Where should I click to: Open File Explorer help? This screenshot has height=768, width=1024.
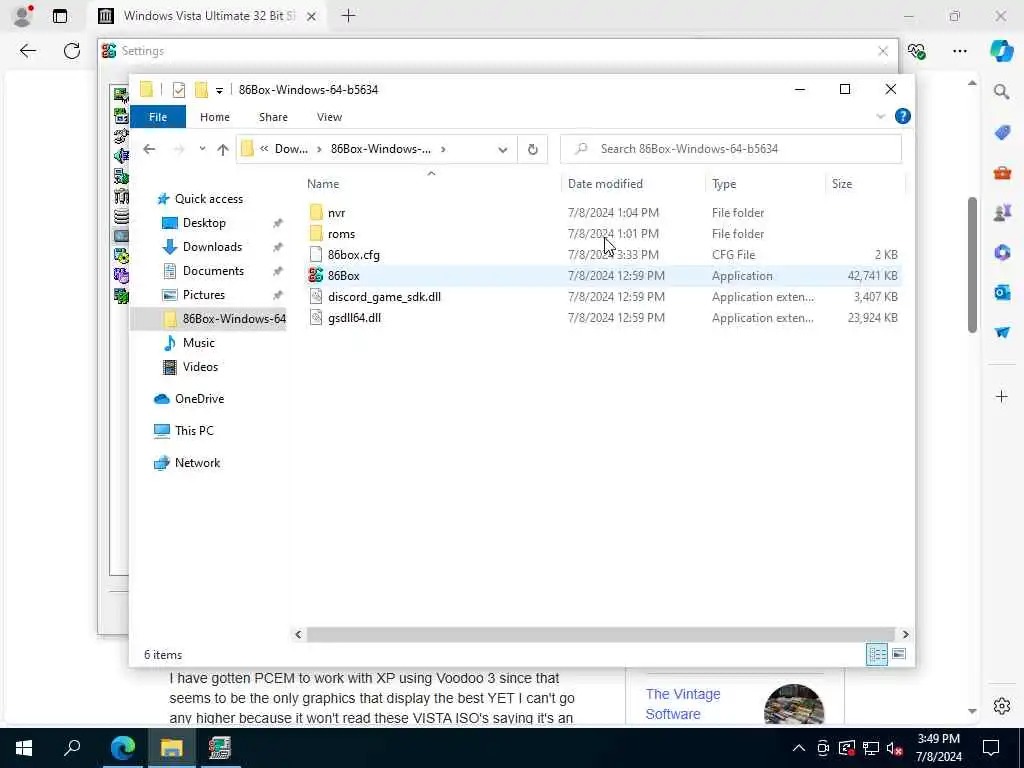pos(903,116)
